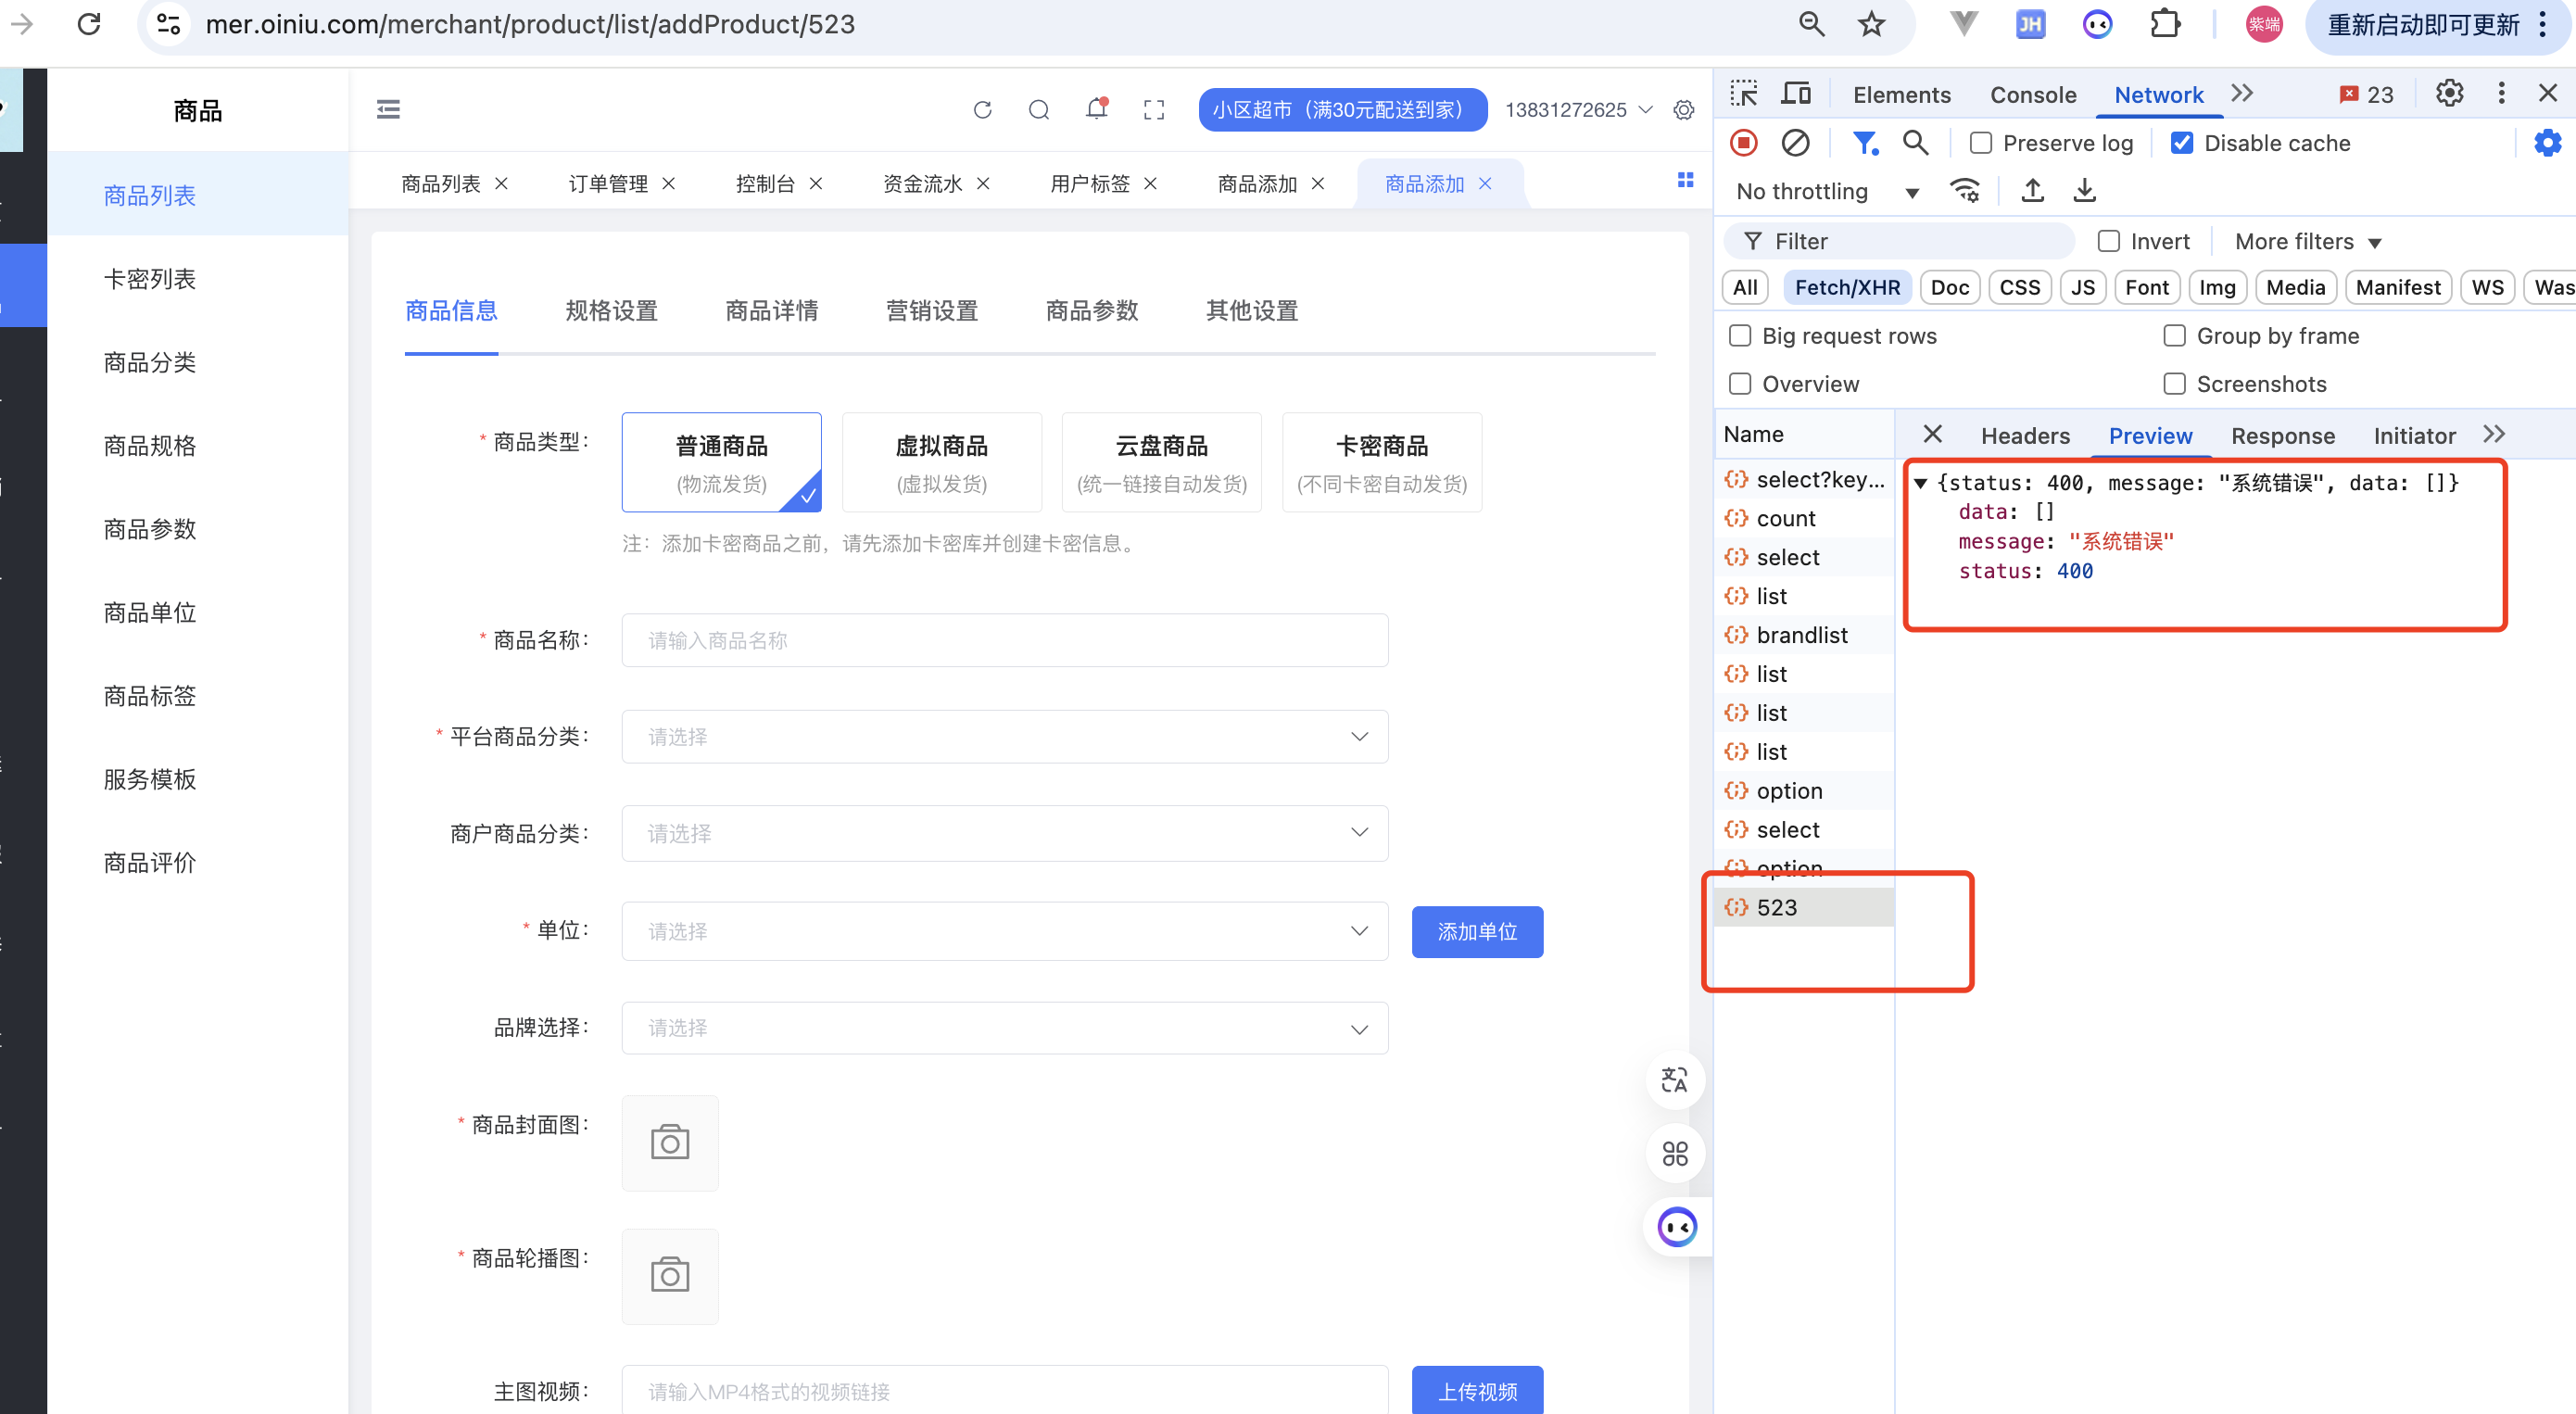
Task: Open DevTools settings gear icon
Action: point(2449,93)
